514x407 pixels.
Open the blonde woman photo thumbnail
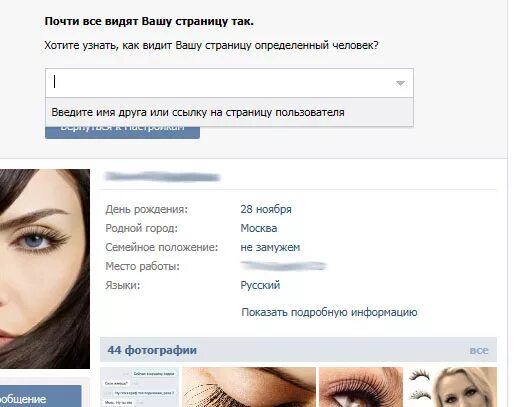tap(451, 387)
